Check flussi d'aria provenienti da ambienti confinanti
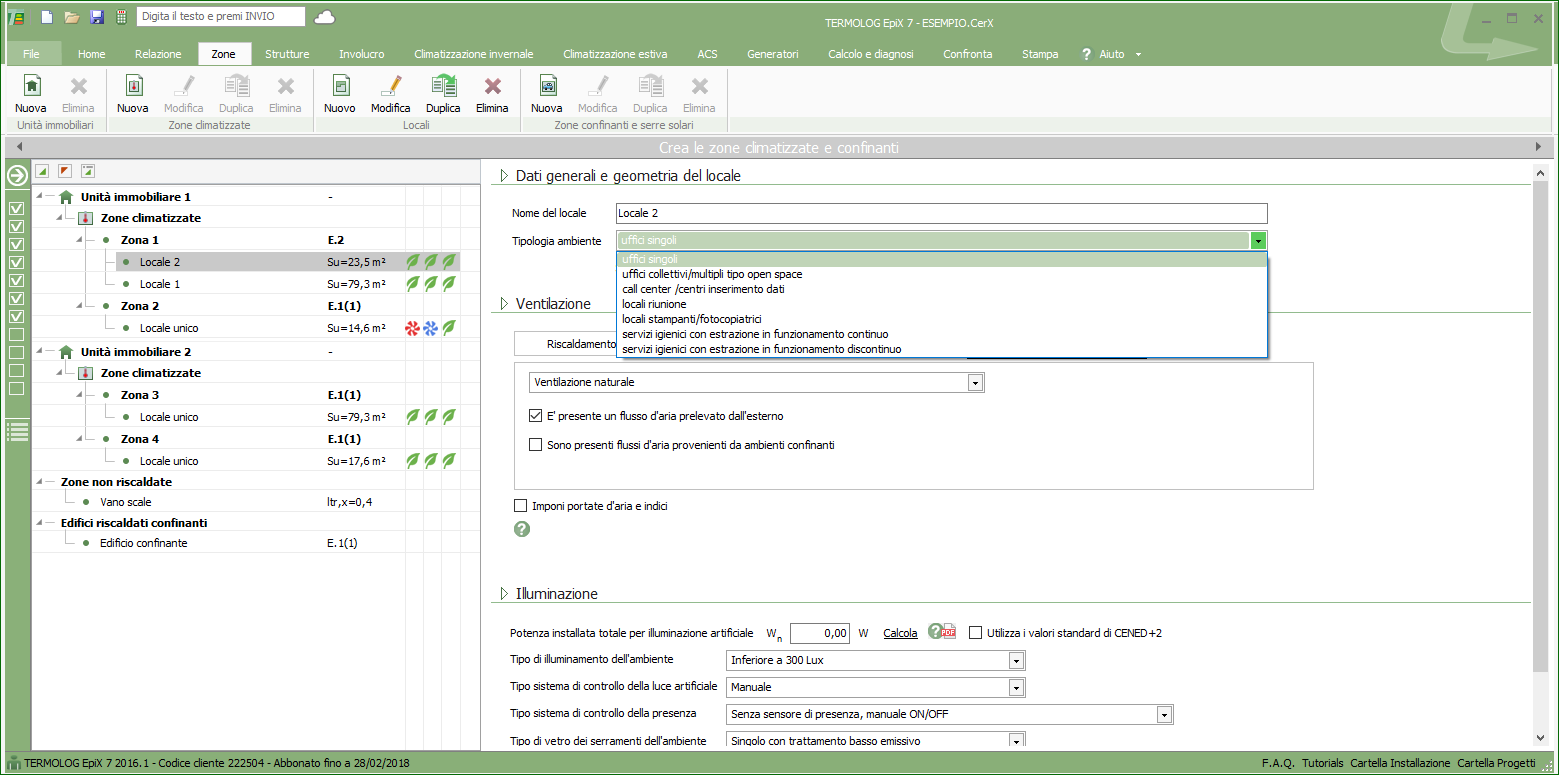 535,445
